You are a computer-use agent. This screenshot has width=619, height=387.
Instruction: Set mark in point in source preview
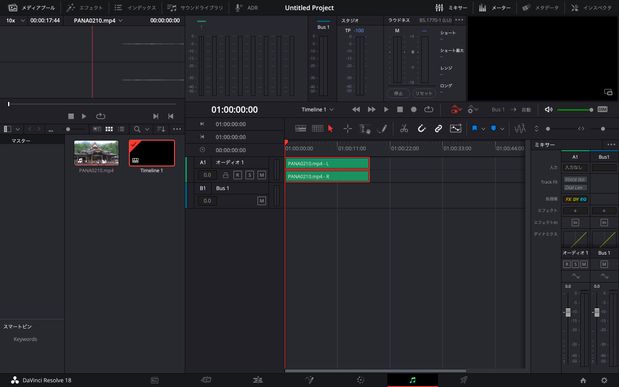156,116
